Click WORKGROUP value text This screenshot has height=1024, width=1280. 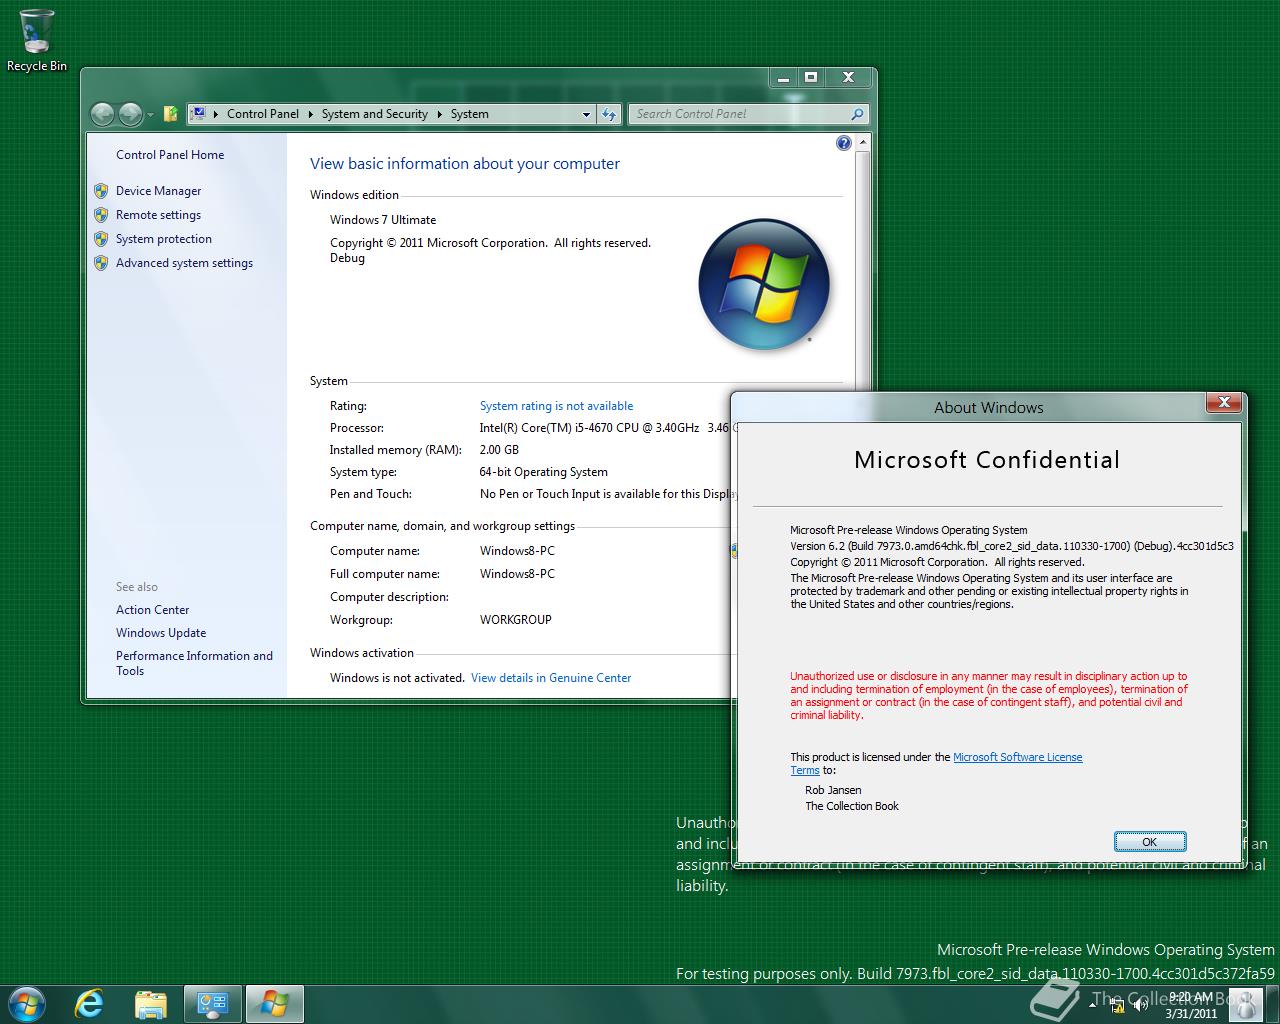click(x=516, y=620)
